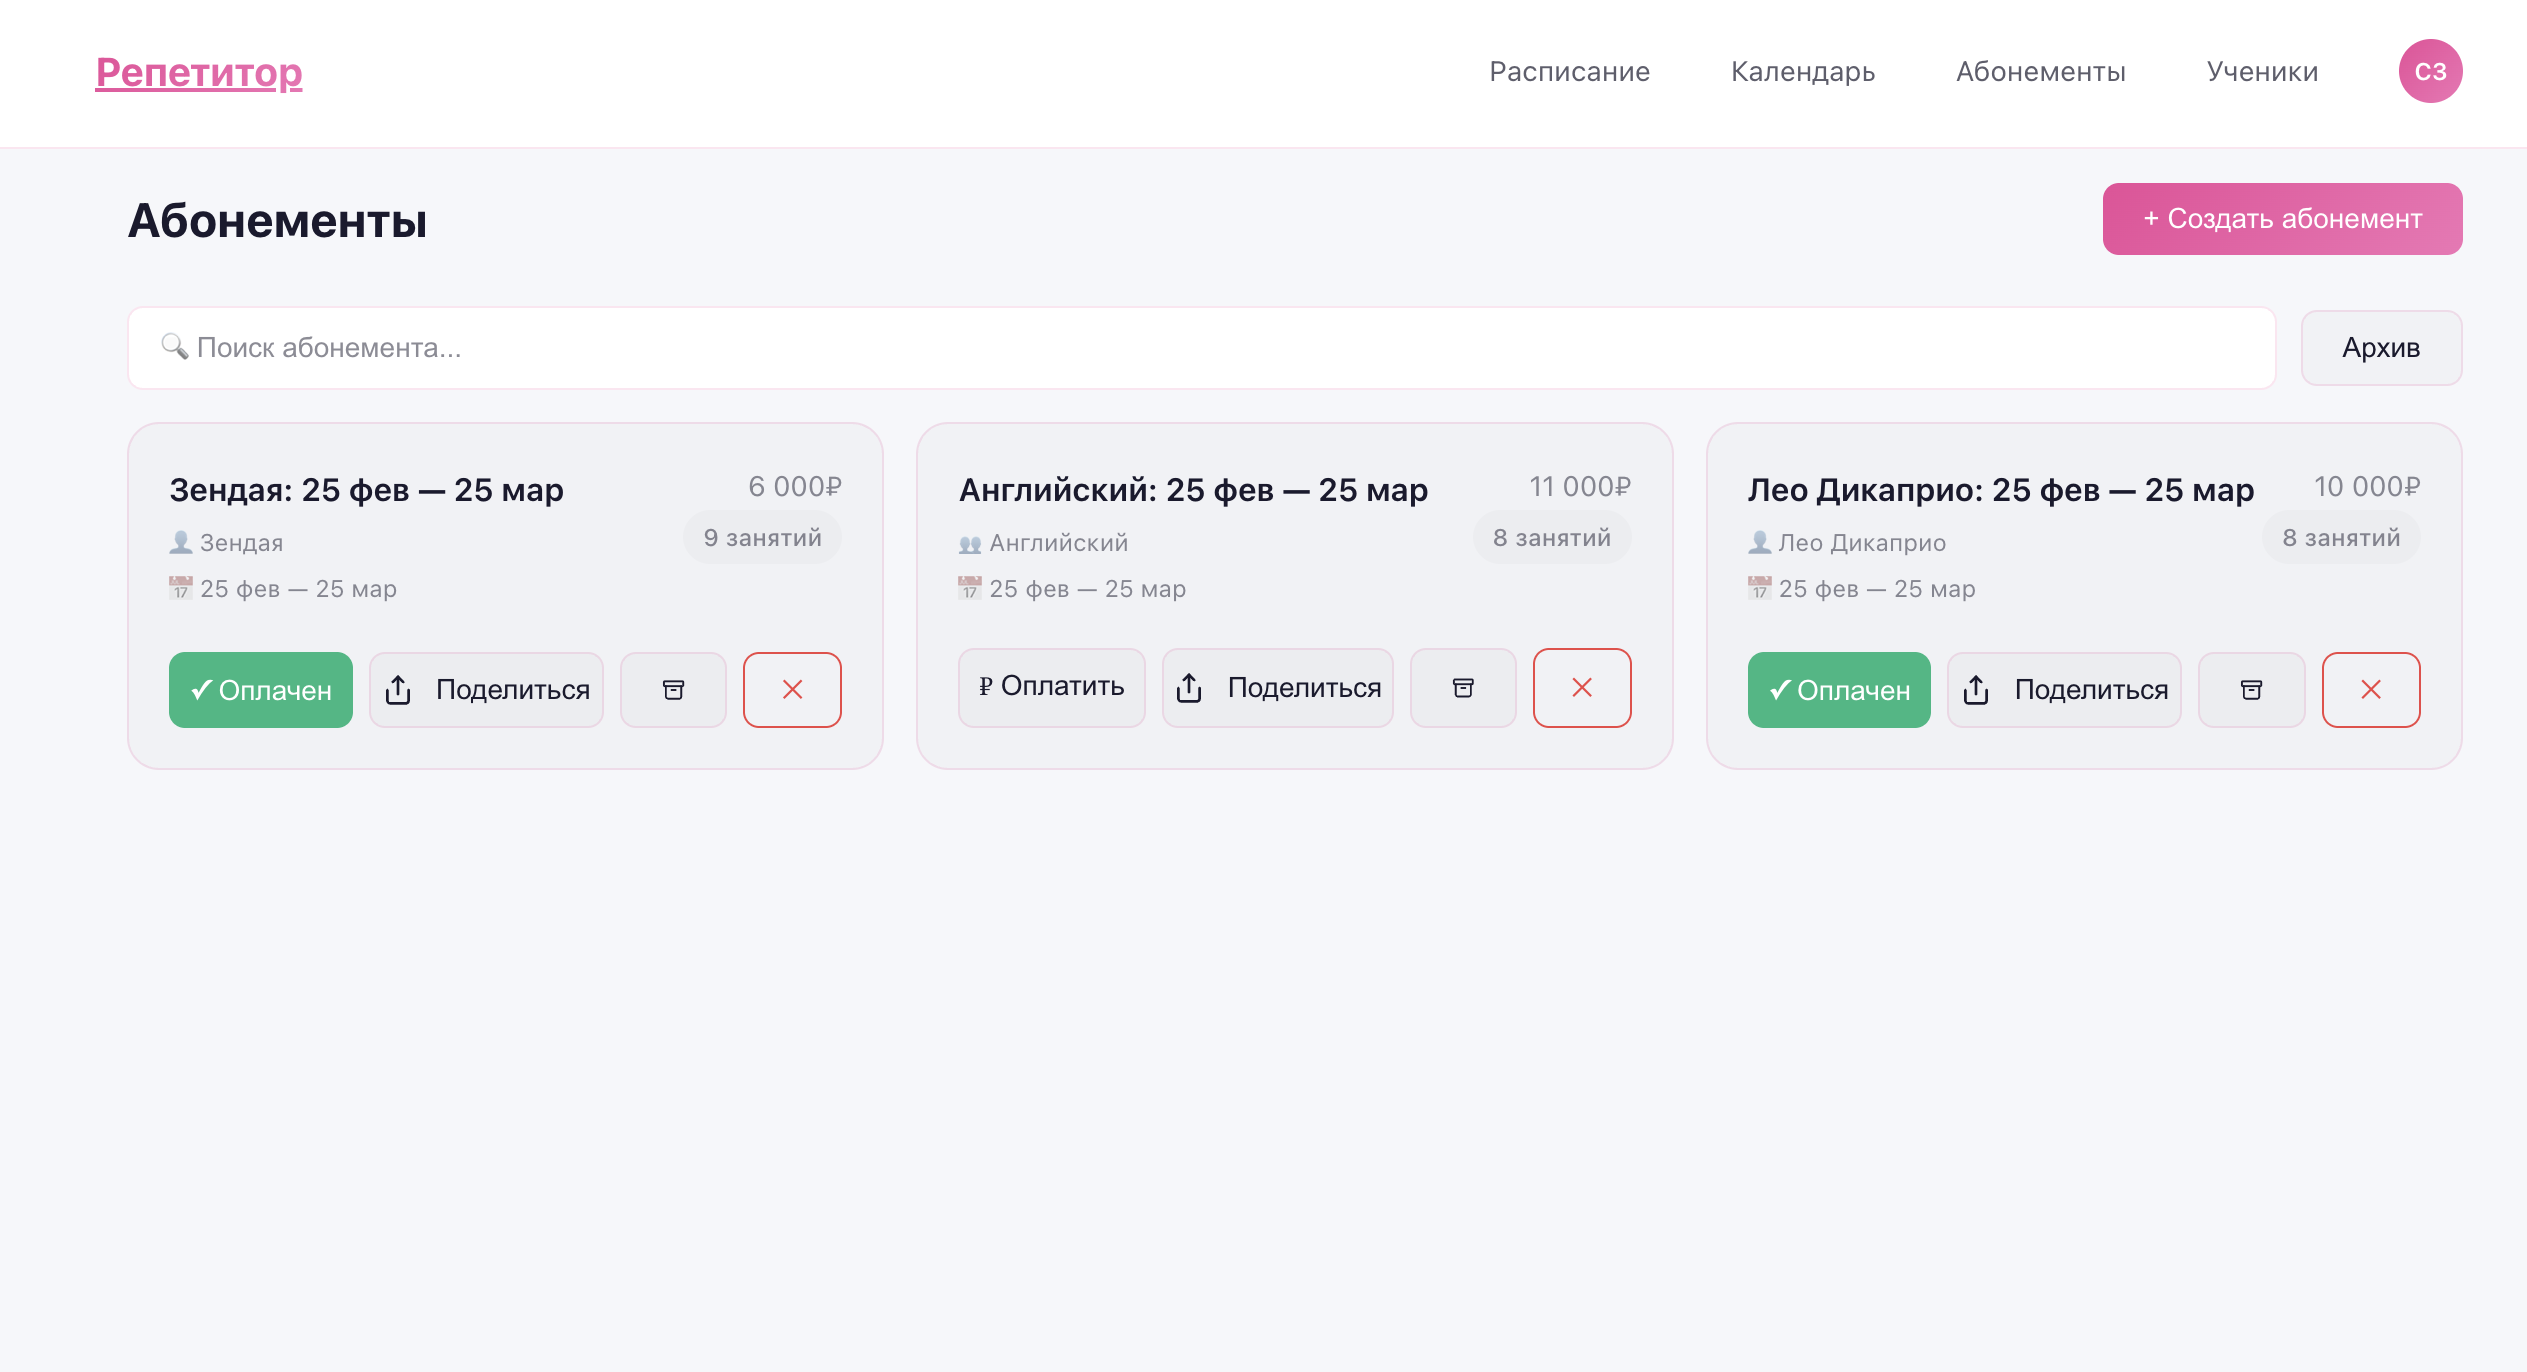The width and height of the screenshot is (2527, 1372).
Task: Share the Английский subscription
Action: click(1278, 688)
